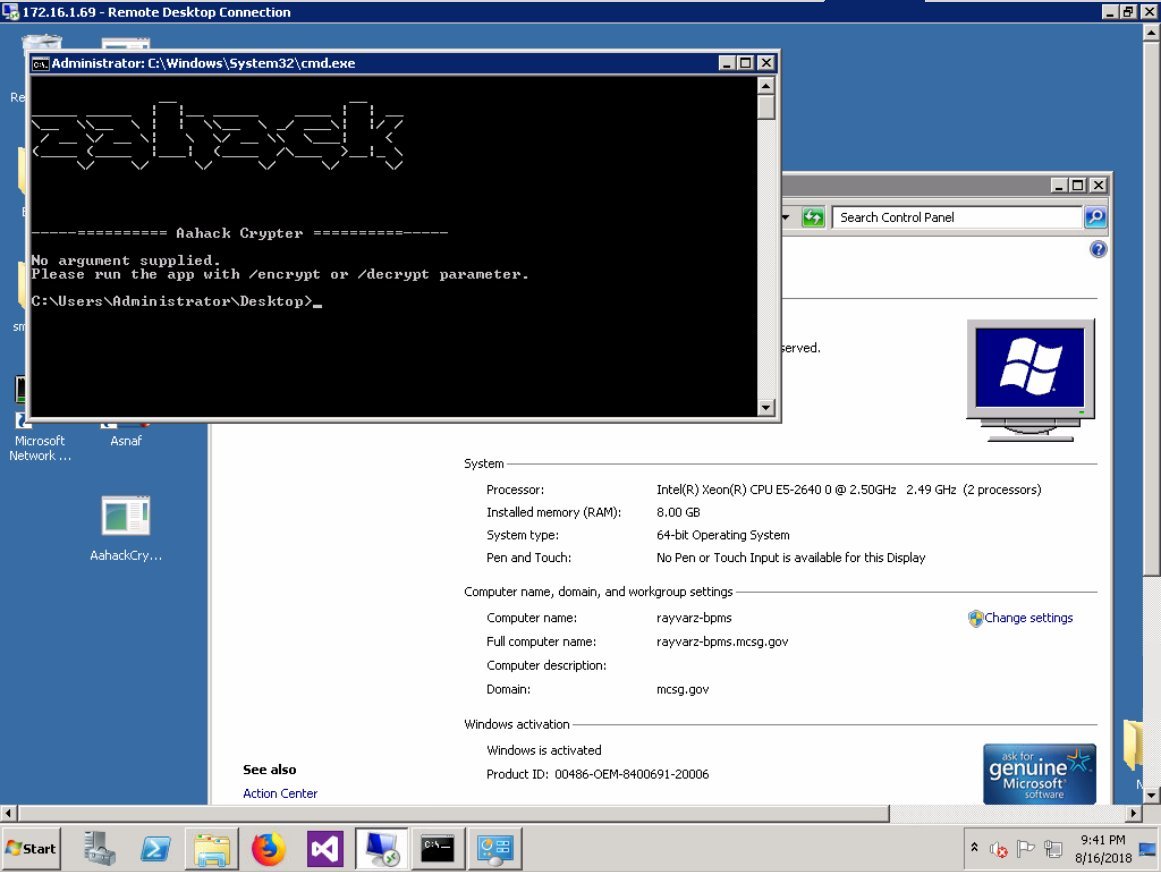Viewport: 1161px width, 872px height.
Task: Refresh the Control Panel address bar
Action: pyautogui.click(x=813, y=217)
